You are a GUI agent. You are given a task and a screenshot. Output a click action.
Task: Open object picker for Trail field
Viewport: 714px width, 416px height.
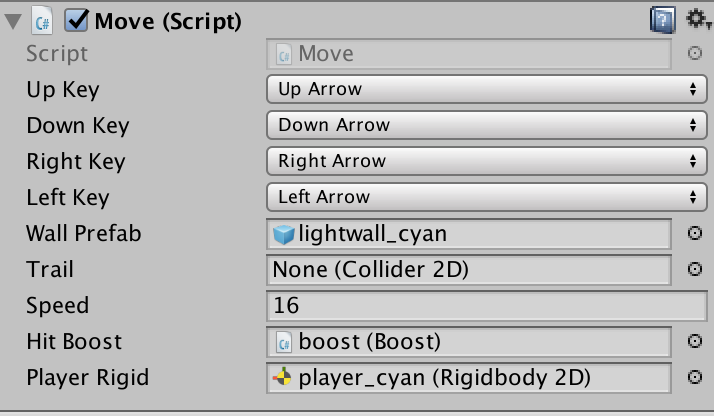(x=694, y=270)
